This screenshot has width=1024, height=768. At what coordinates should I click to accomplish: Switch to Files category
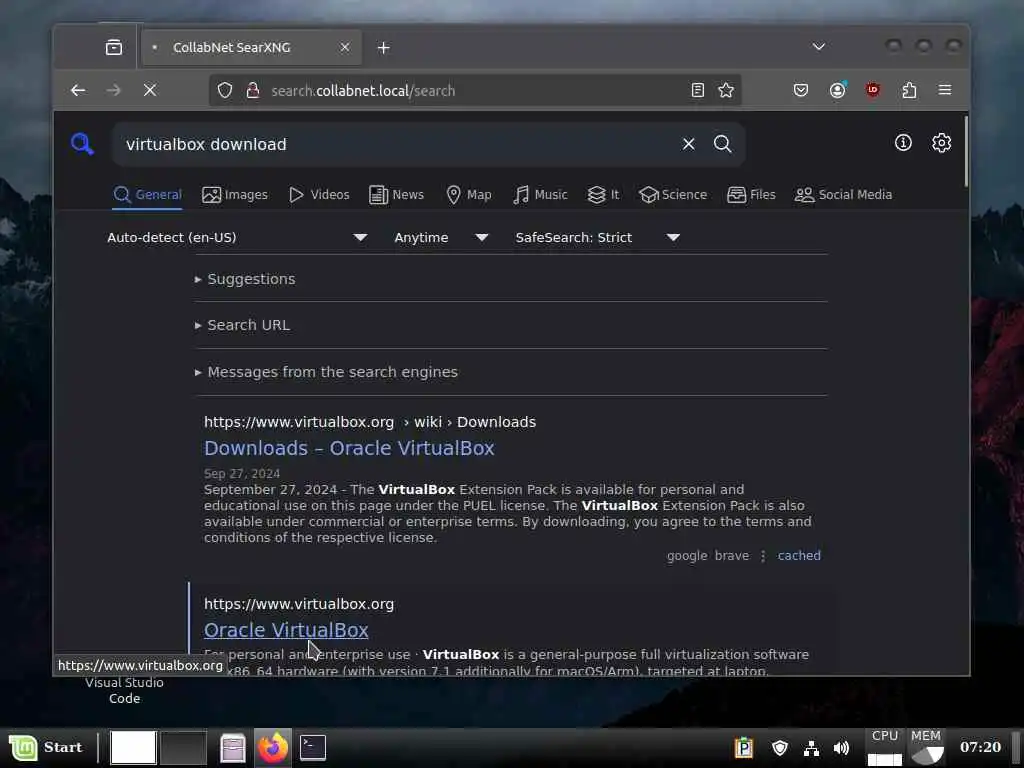point(751,195)
